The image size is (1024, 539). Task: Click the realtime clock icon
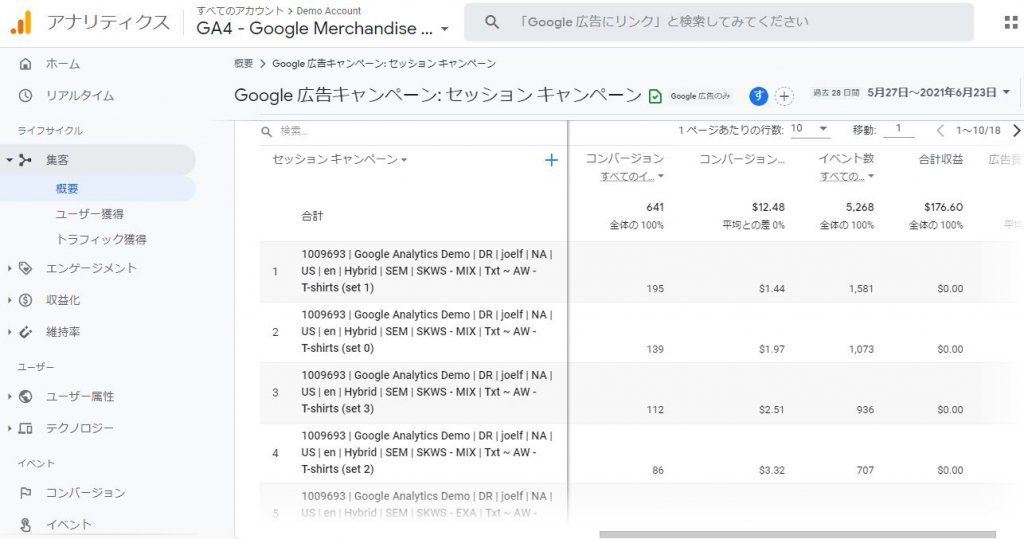click(25, 95)
